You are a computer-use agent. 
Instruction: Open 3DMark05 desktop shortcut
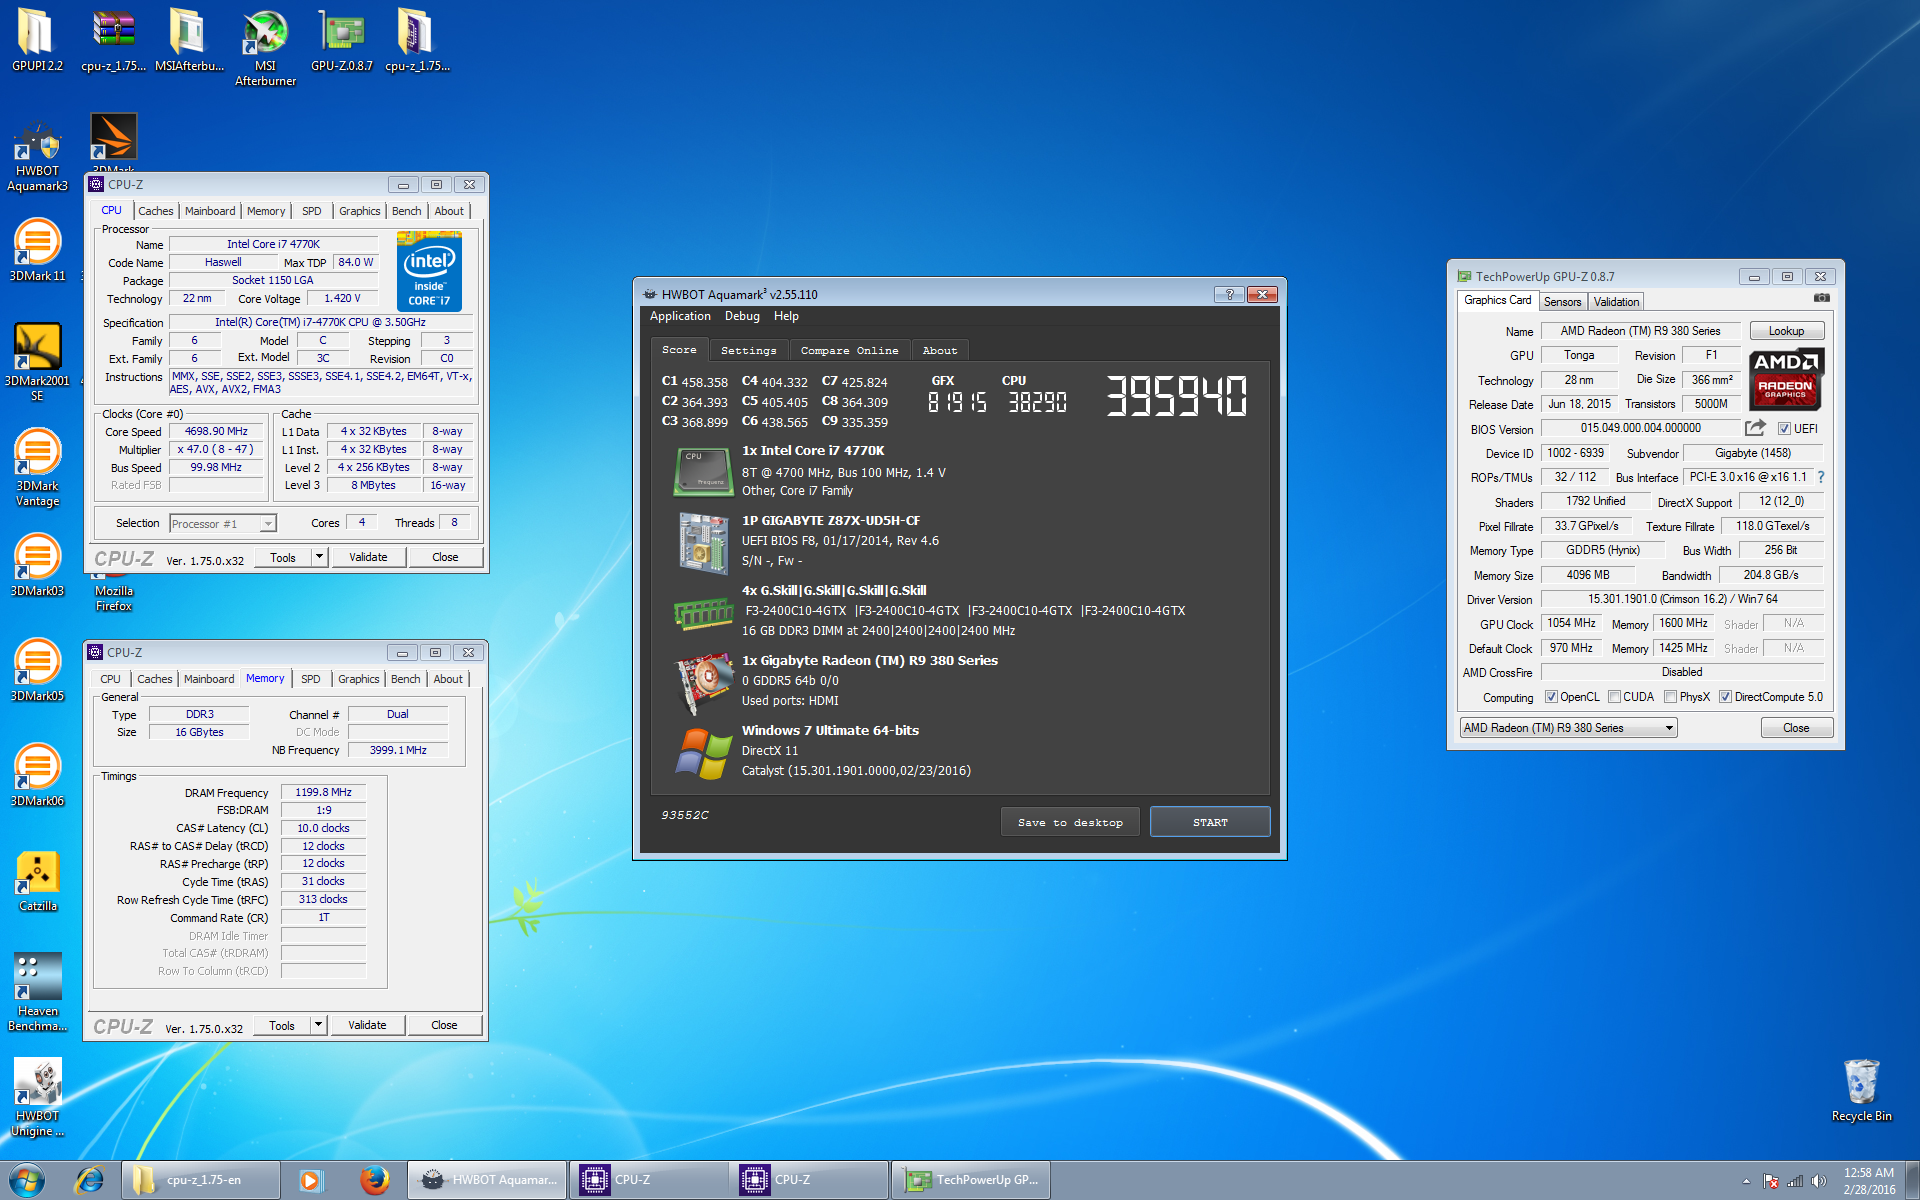coord(37,670)
